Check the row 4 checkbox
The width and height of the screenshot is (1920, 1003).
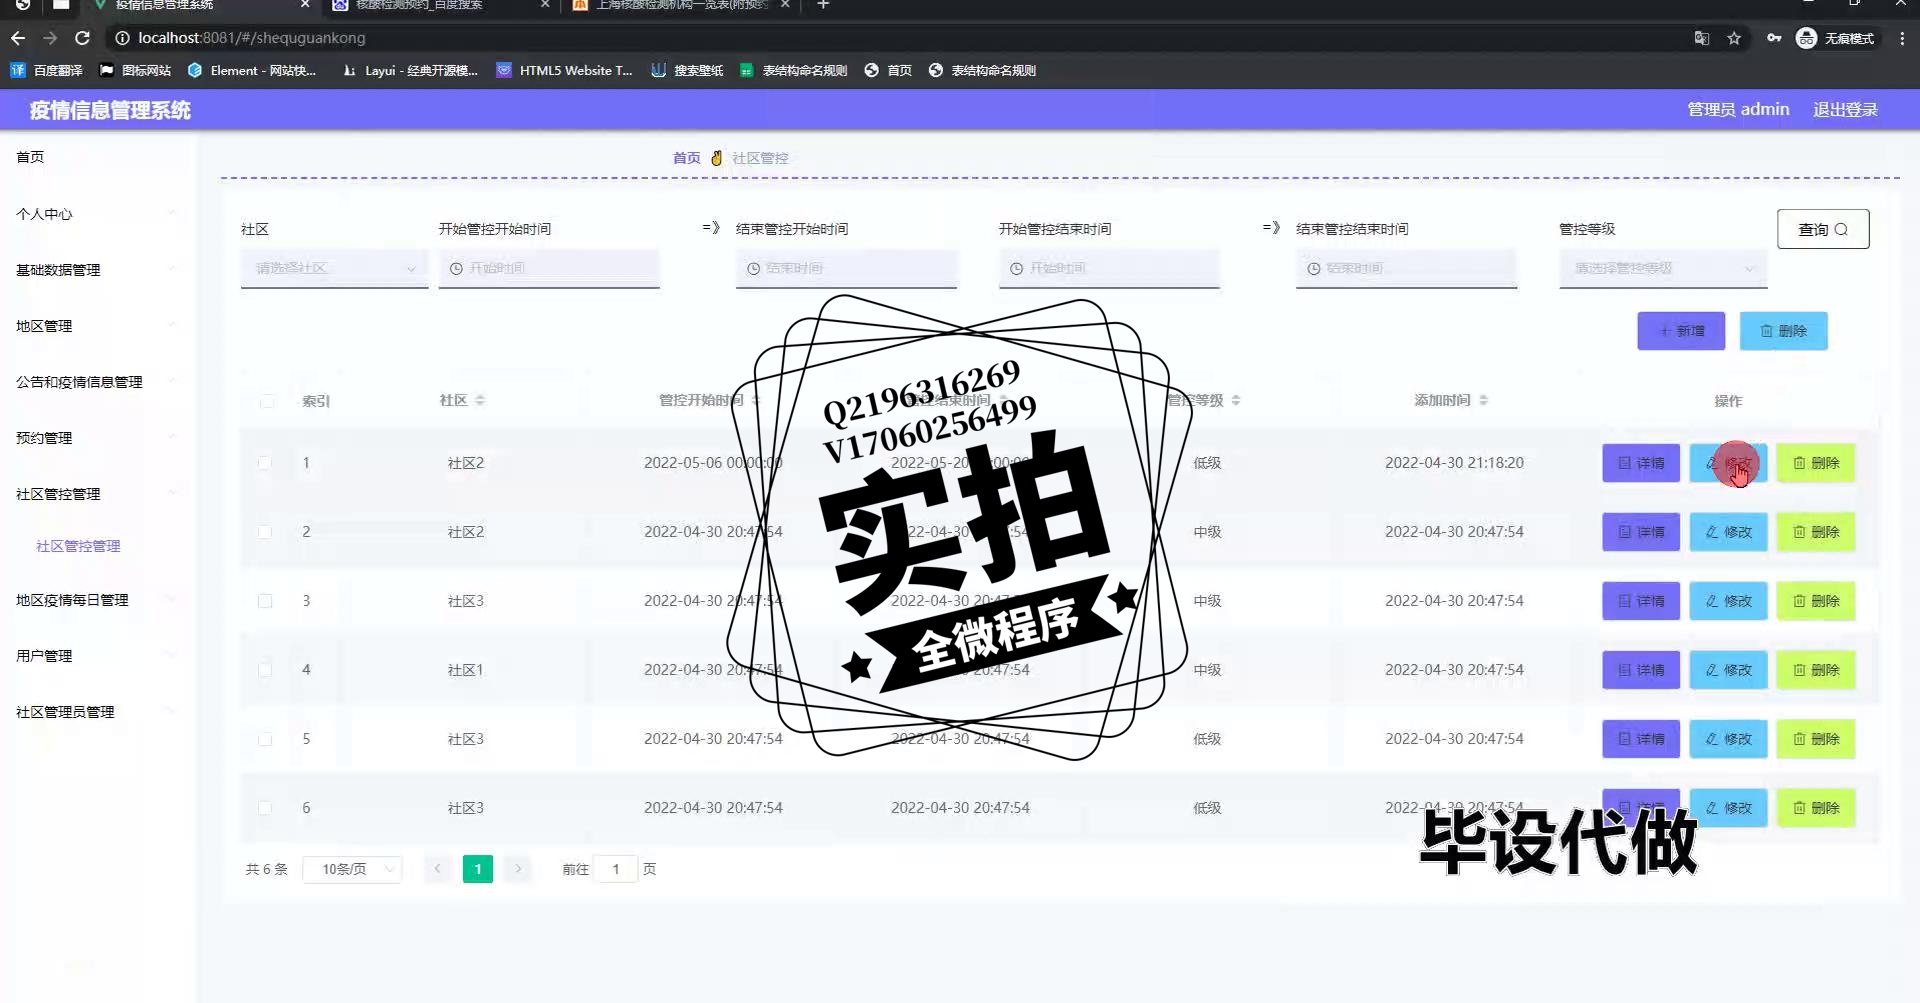point(265,670)
